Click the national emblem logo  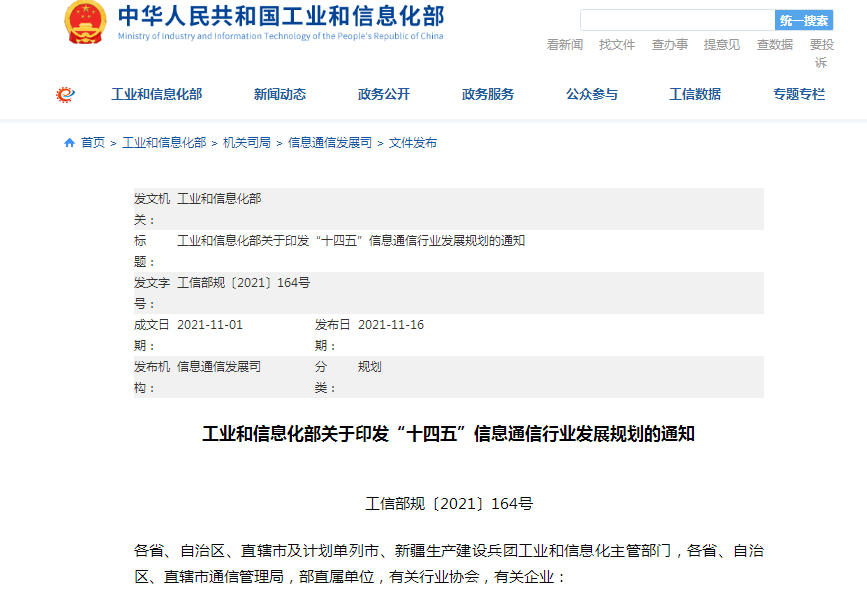[85, 22]
